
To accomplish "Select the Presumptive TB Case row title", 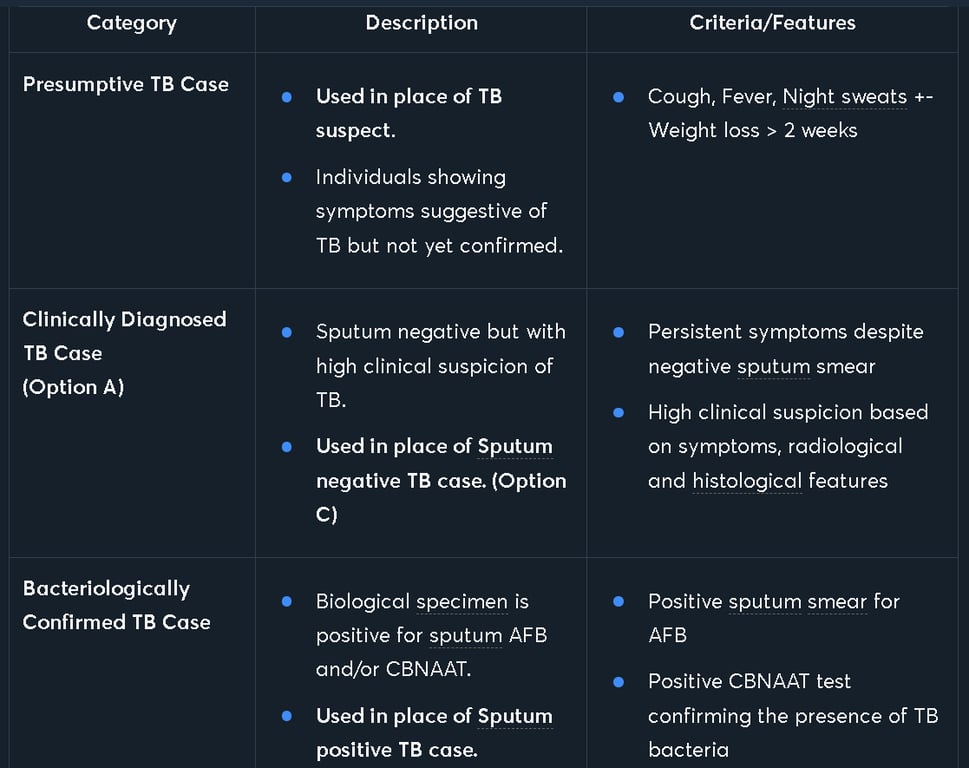I will [126, 84].
